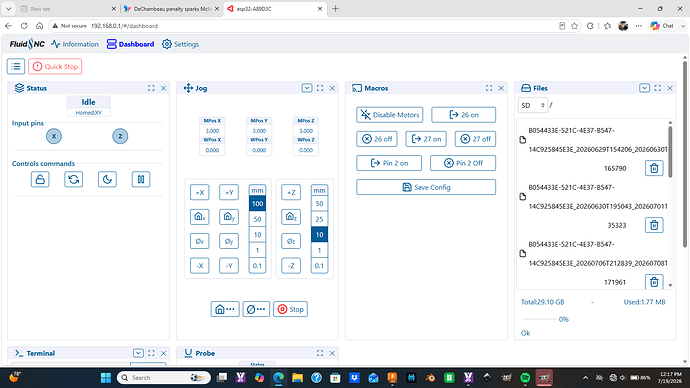This screenshot has width=690, height=388.
Task: Click the home all axes button
Action: click(x=225, y=309)
